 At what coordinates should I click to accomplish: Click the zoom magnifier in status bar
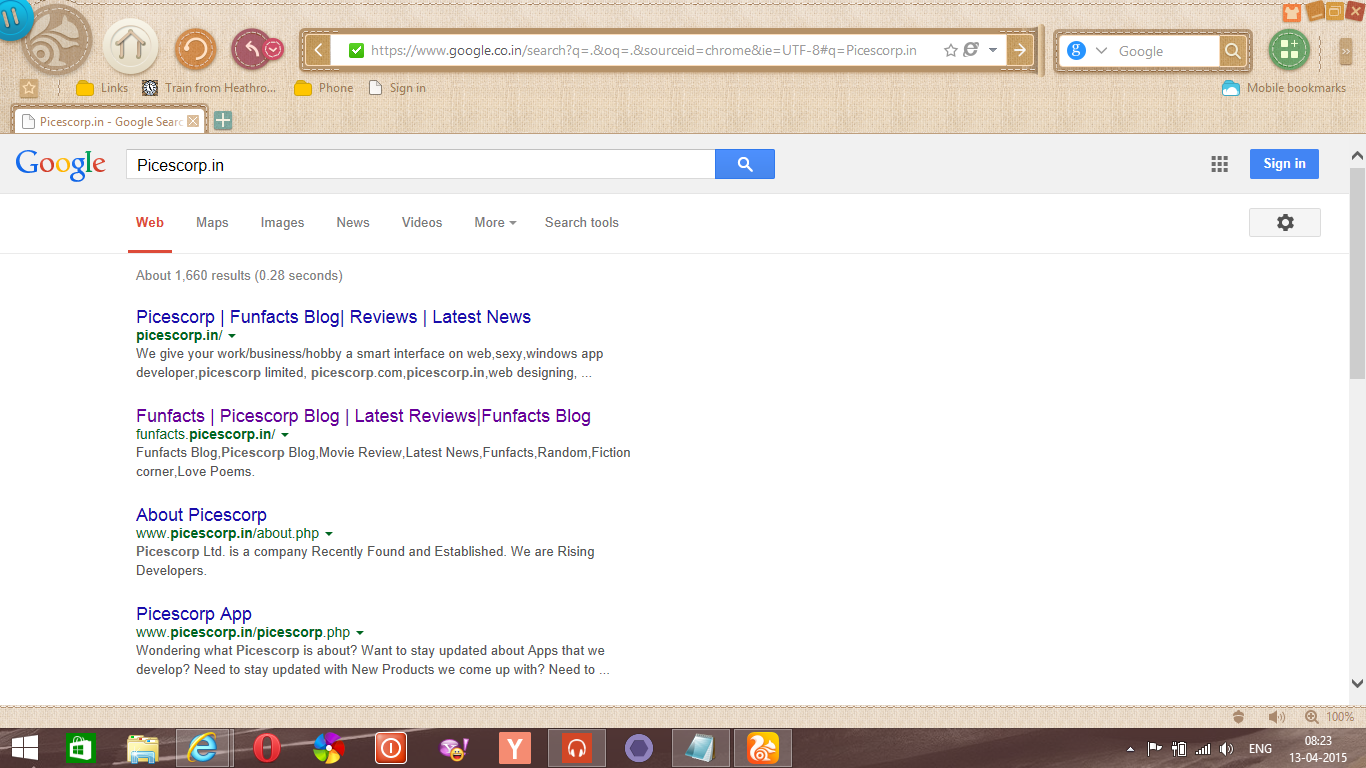click(x=1311, y=717)
